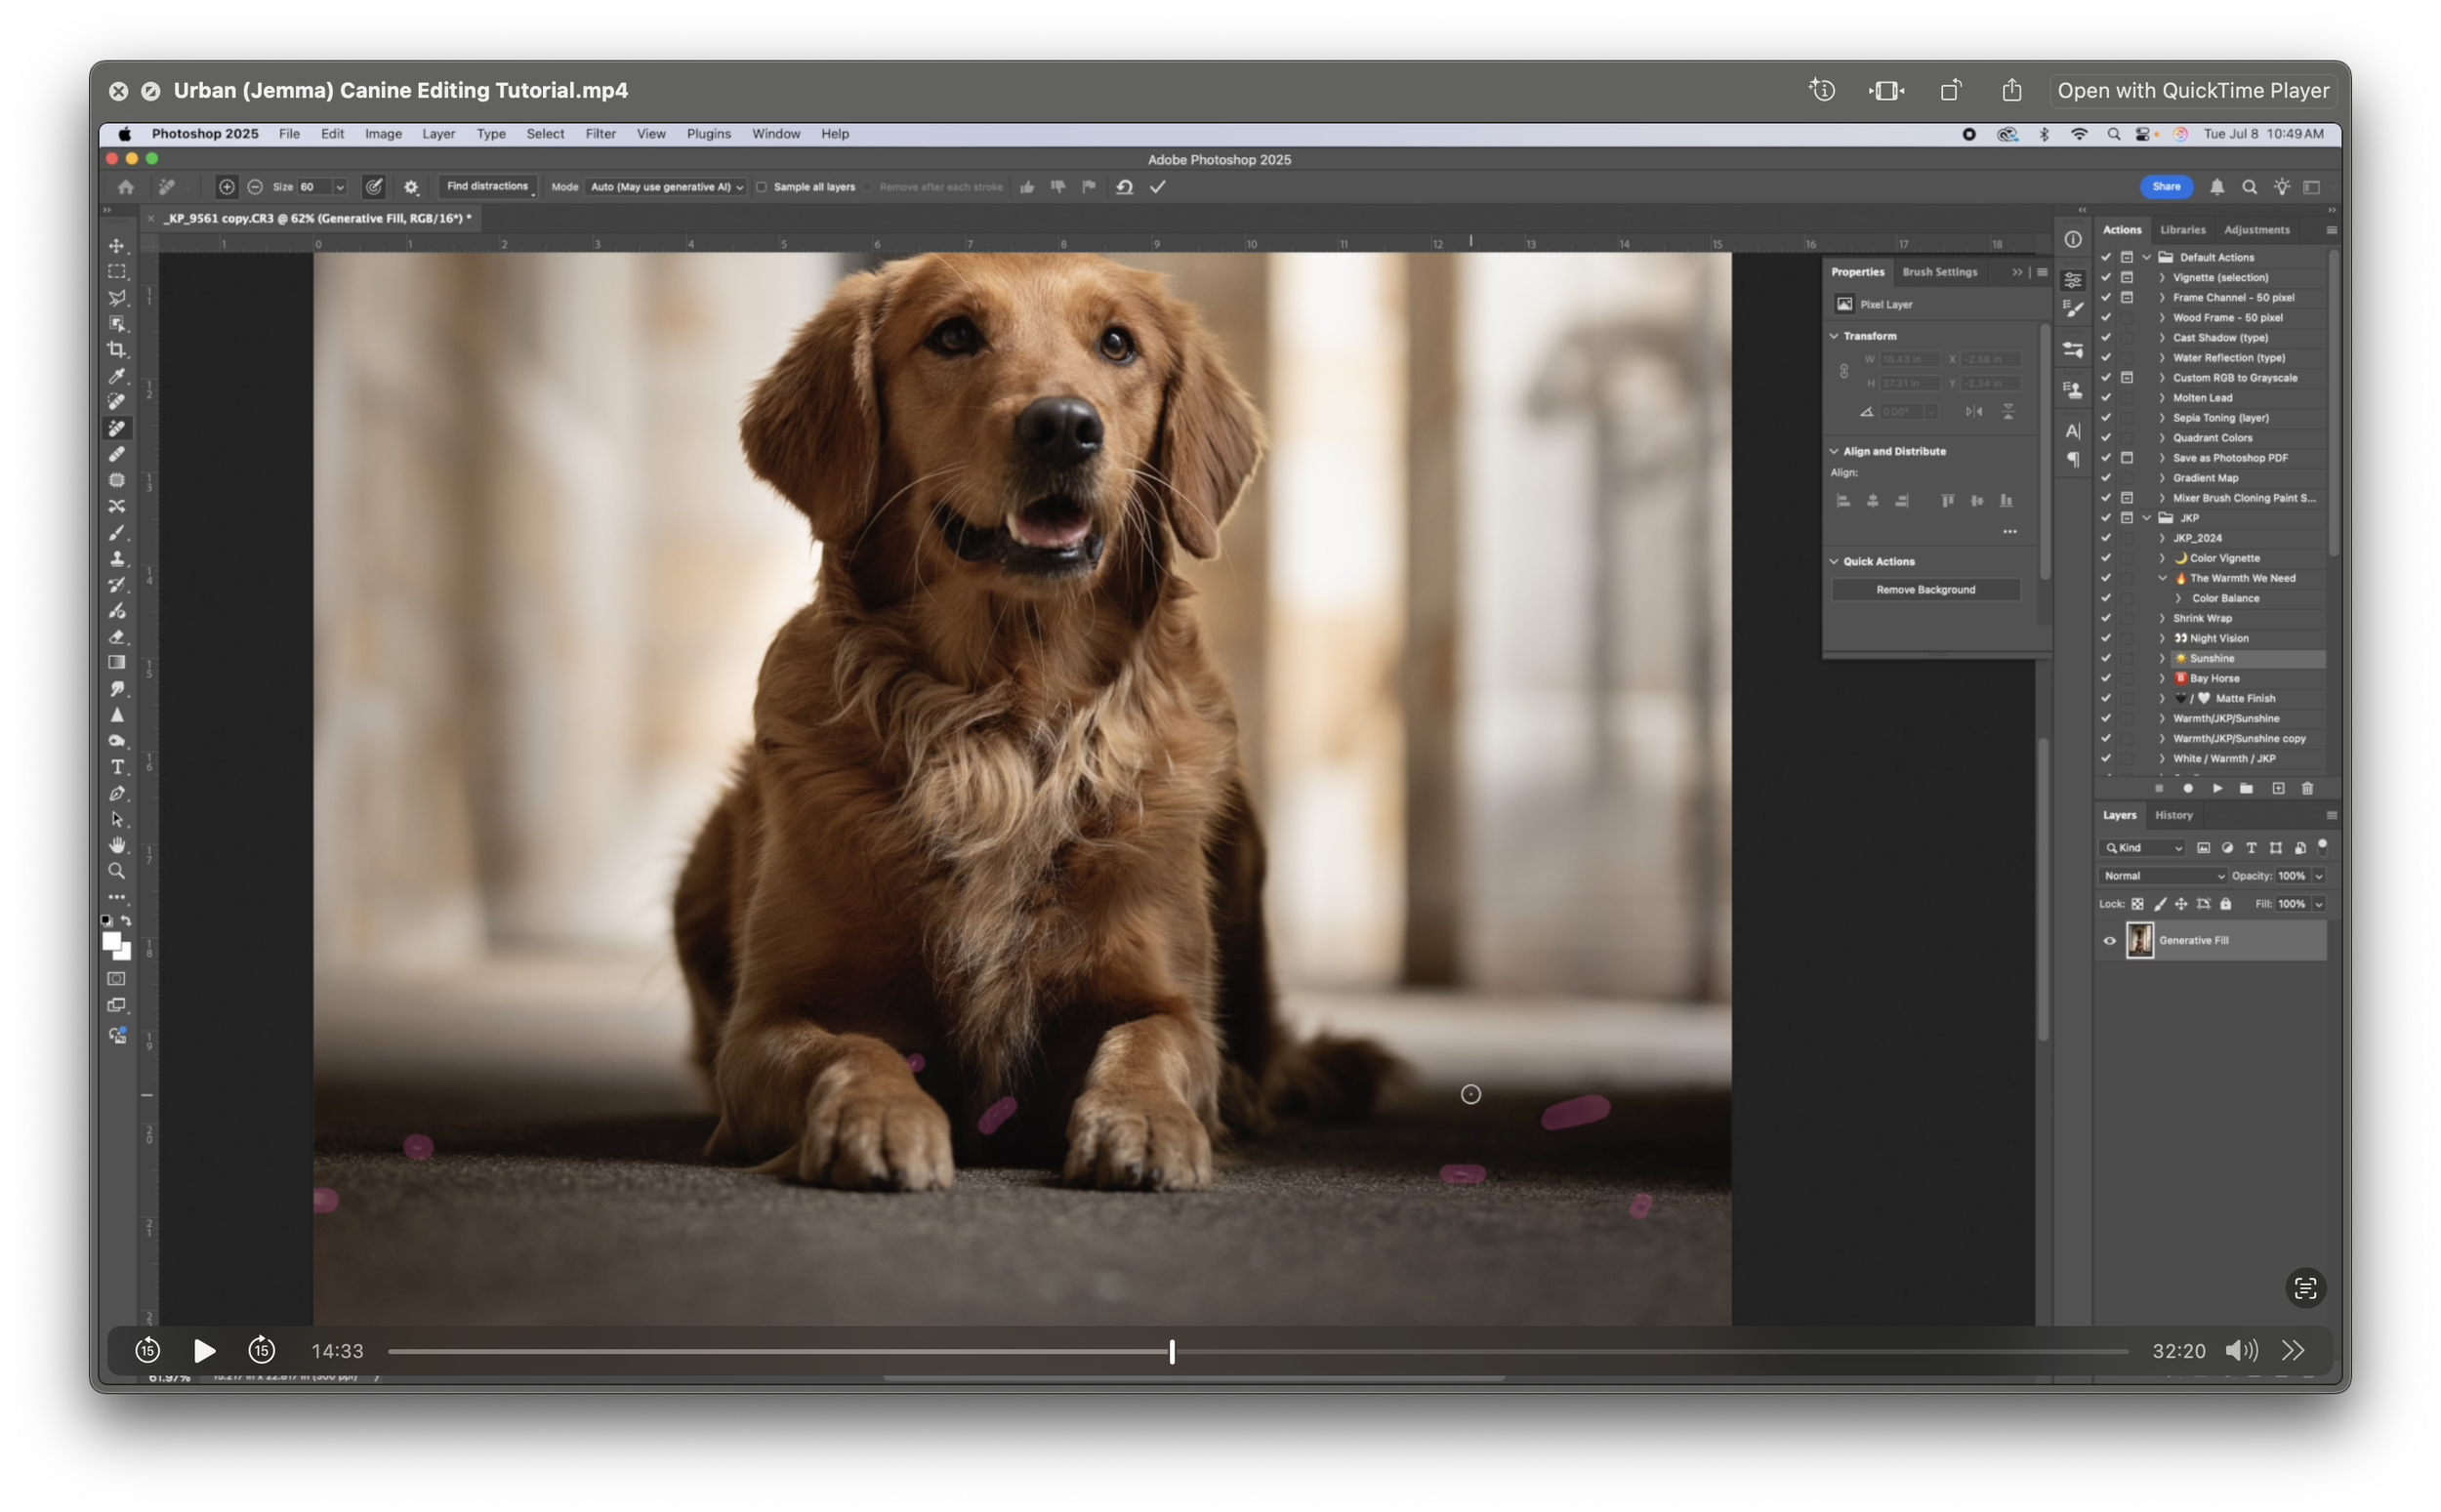This screenshot has height=1512, width=2441.
Task: Open the Mode dropdown in options bar
Action: tap(666, 187)
